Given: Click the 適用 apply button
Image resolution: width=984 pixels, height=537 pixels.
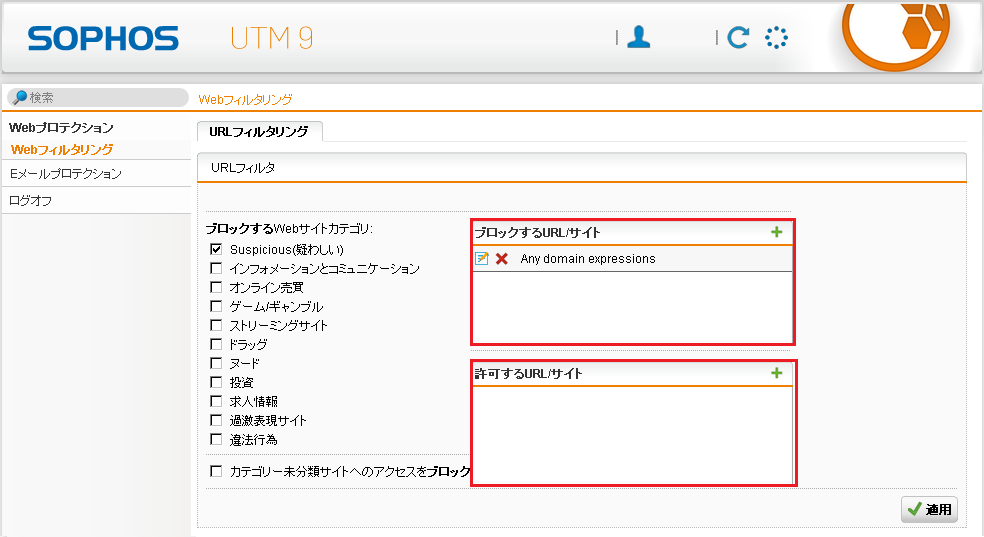Looking at the screenshot, I should [x=930, y=509].
